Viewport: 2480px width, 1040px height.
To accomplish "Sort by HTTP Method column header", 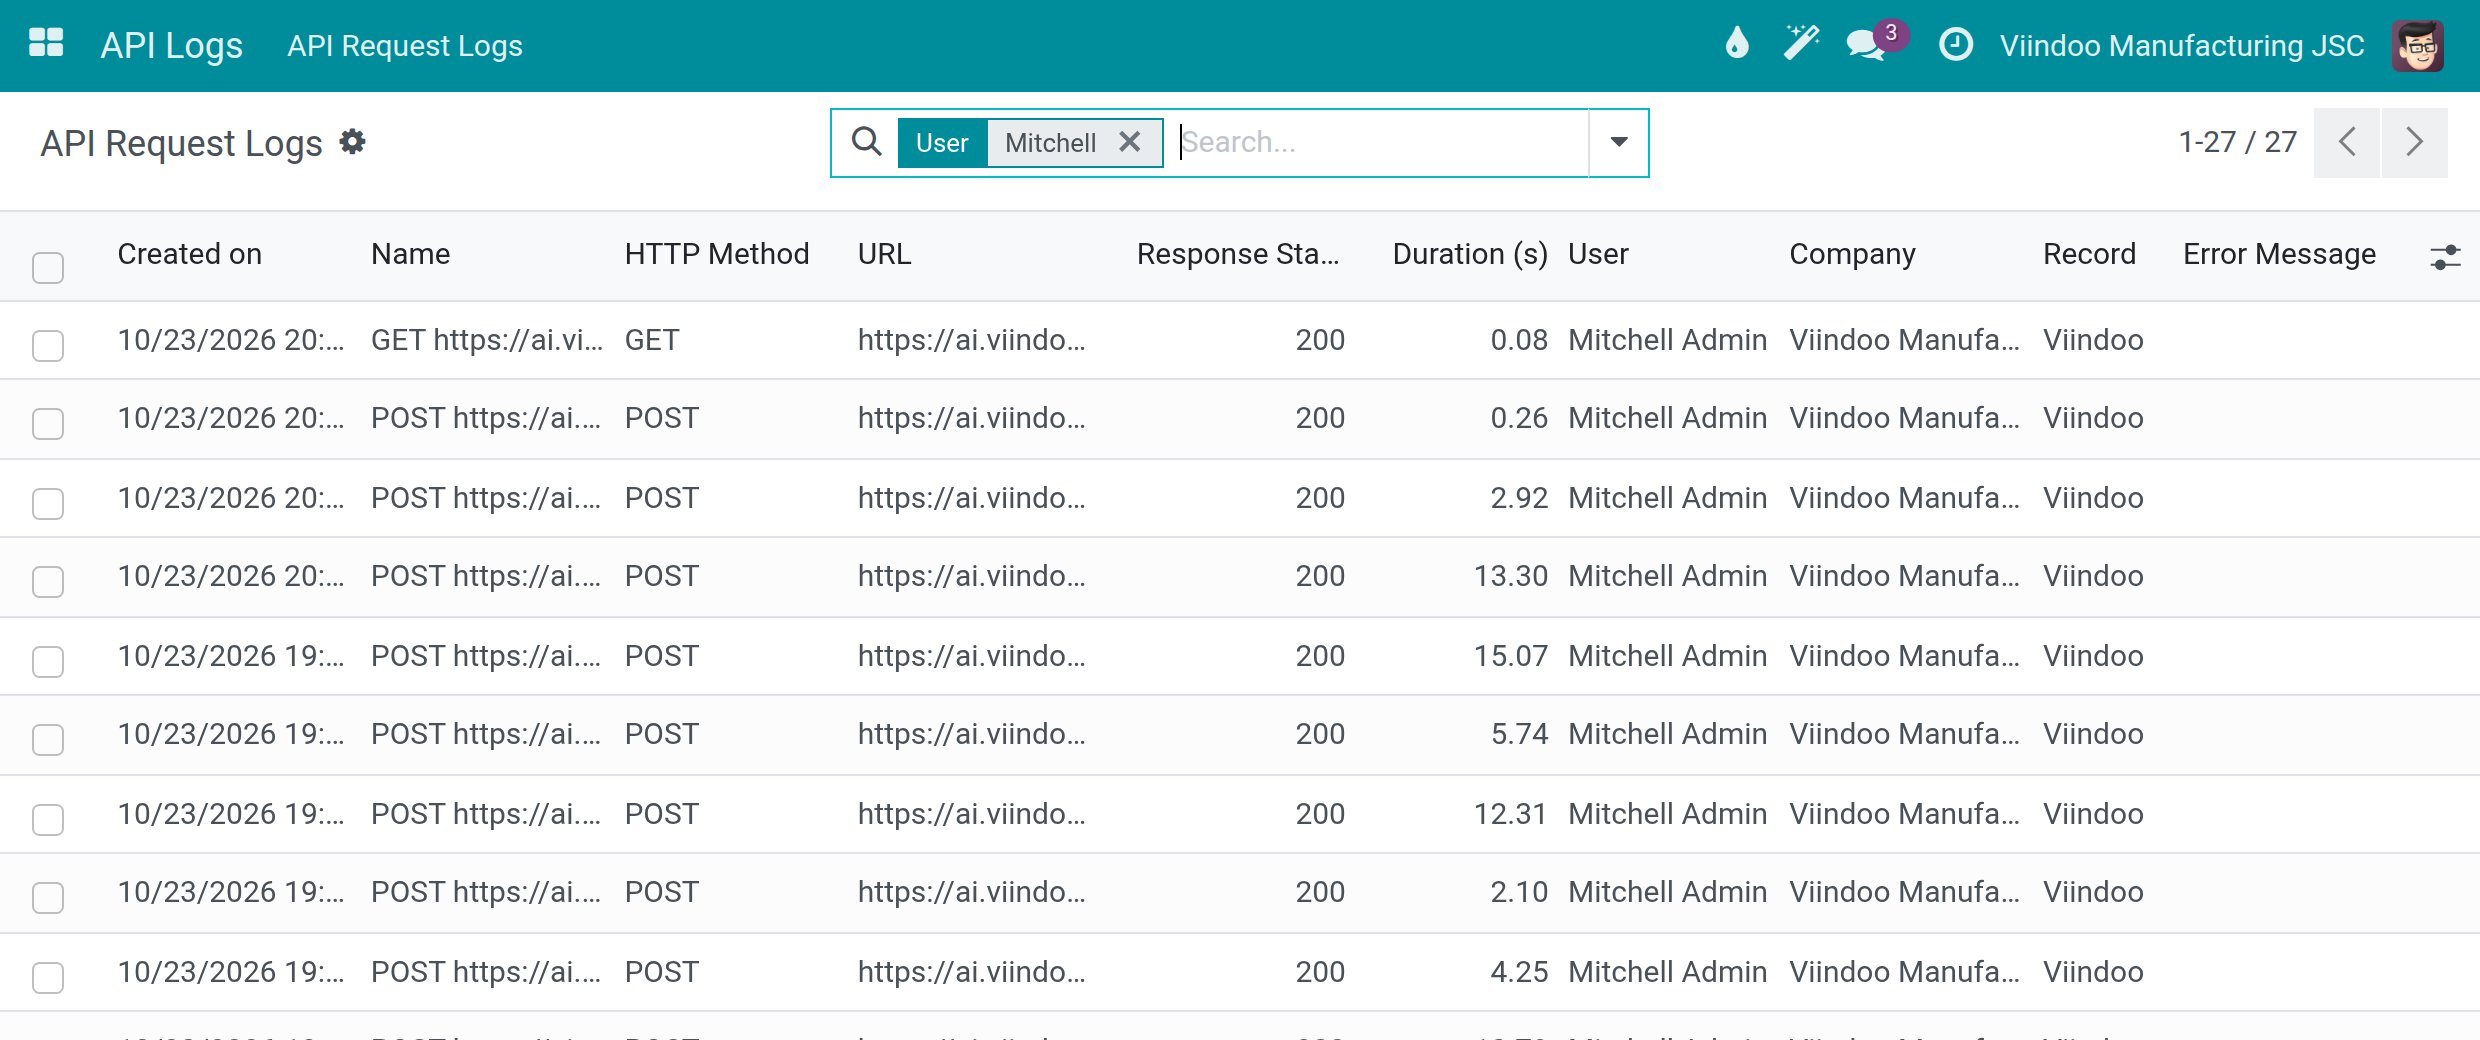I will pos(717,254).
